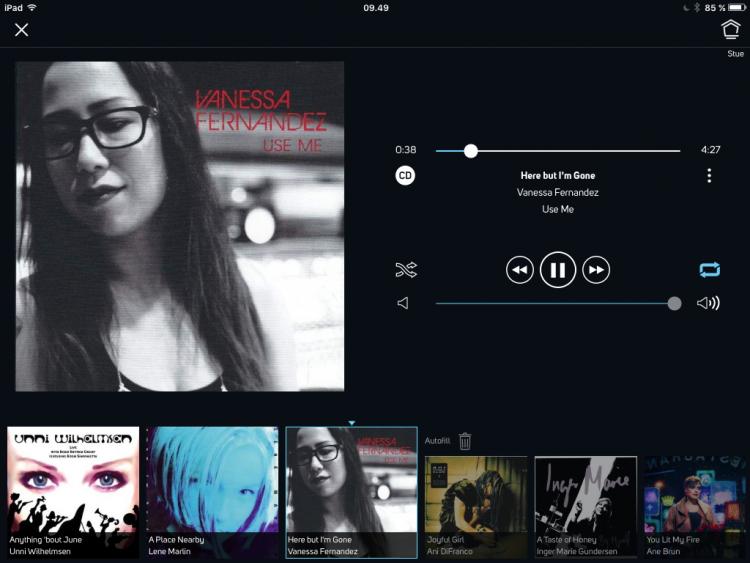The width and height of the screenshot is (750, 563).
Task: Click the Wi-Fi icon in status bar
Action: [x=32, y=8]
